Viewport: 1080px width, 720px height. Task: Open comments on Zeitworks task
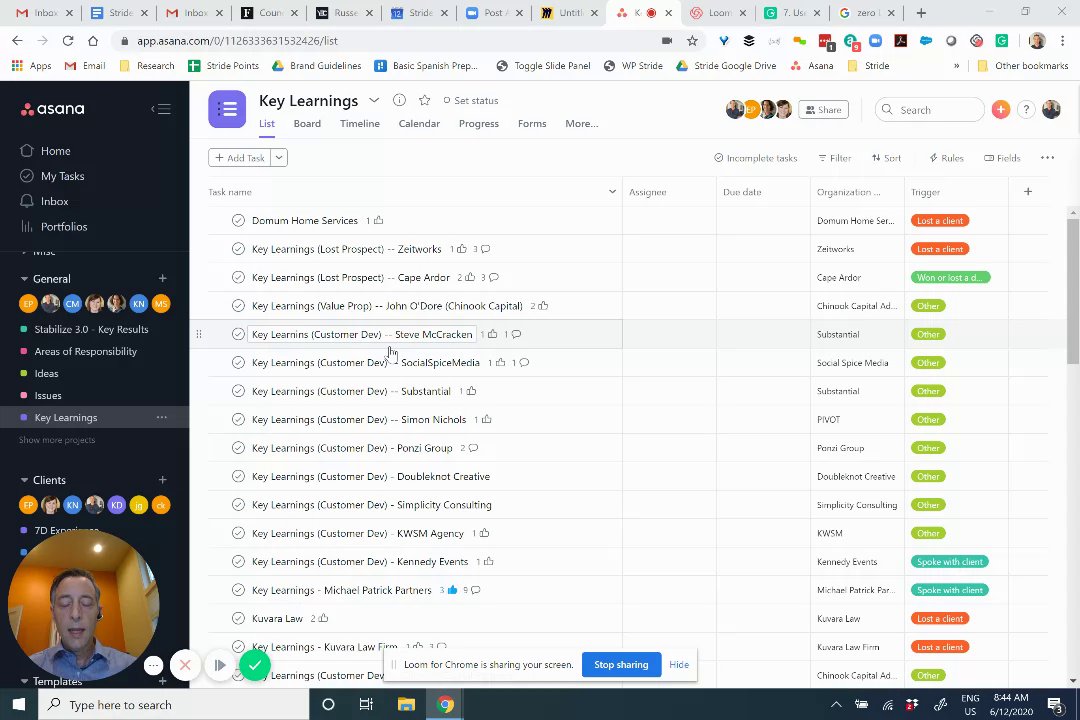(x=486, y=249)
